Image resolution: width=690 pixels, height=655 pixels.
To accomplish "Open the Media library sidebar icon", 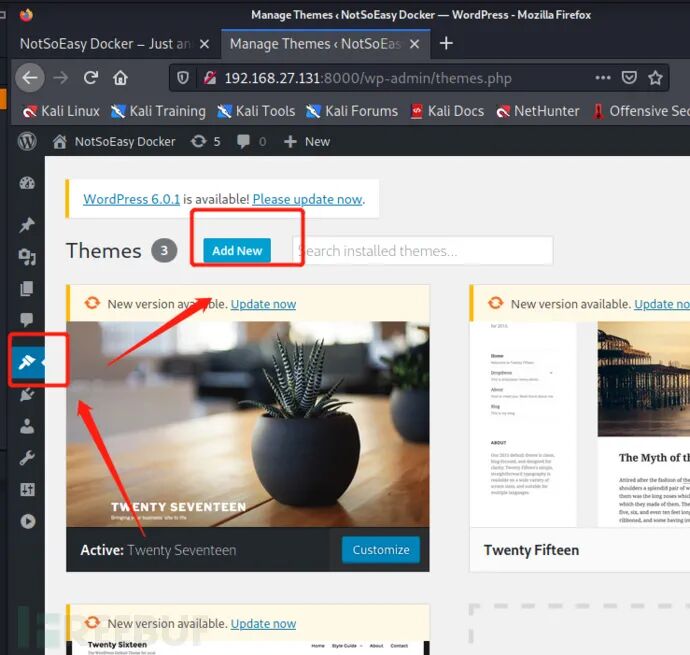I will pyautogui.click(x=27, y=257).
